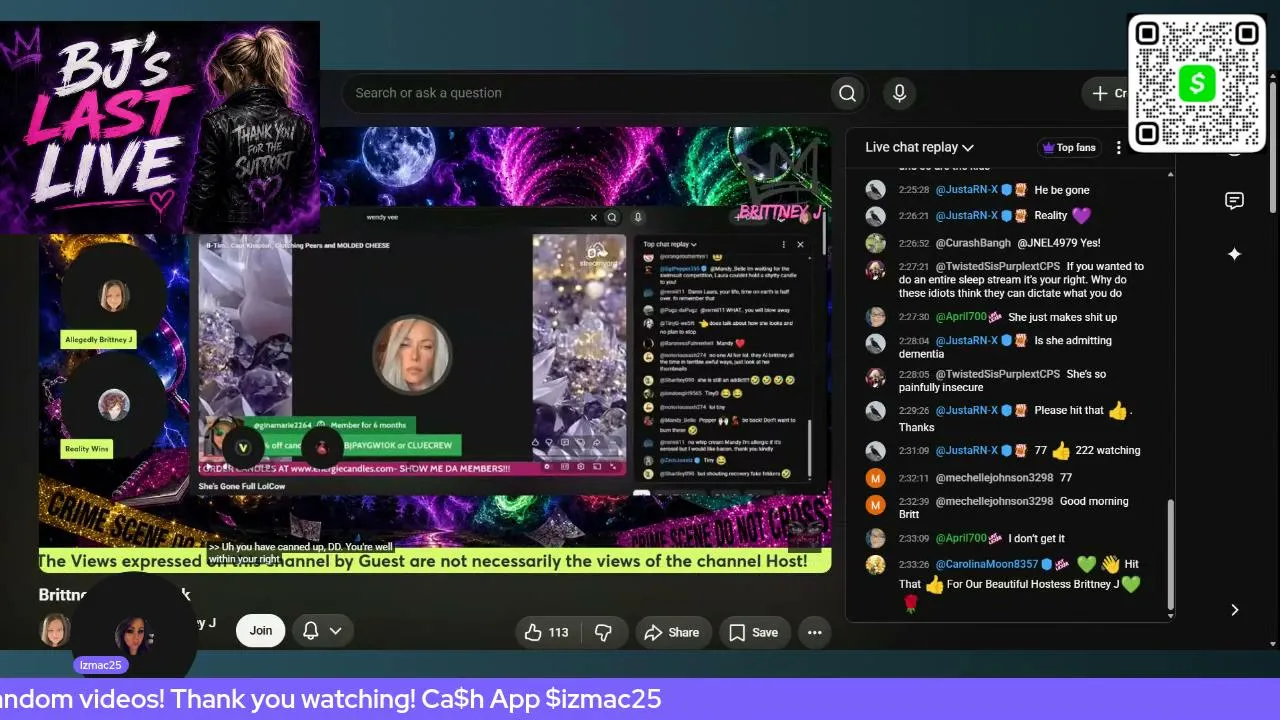Open @CarolinaMoon8357's chat username

987,565
